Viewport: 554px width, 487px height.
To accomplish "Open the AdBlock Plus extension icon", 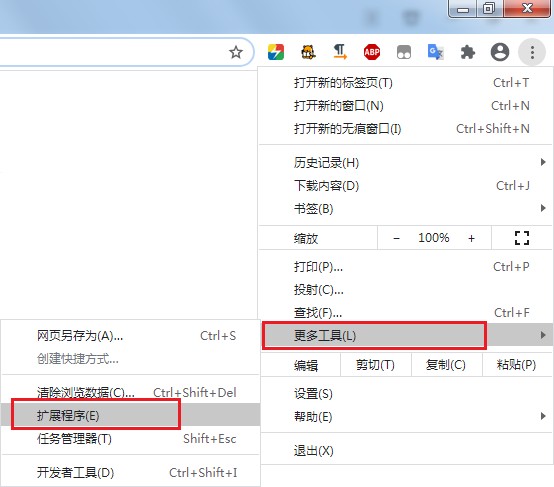I will [372, 52].
